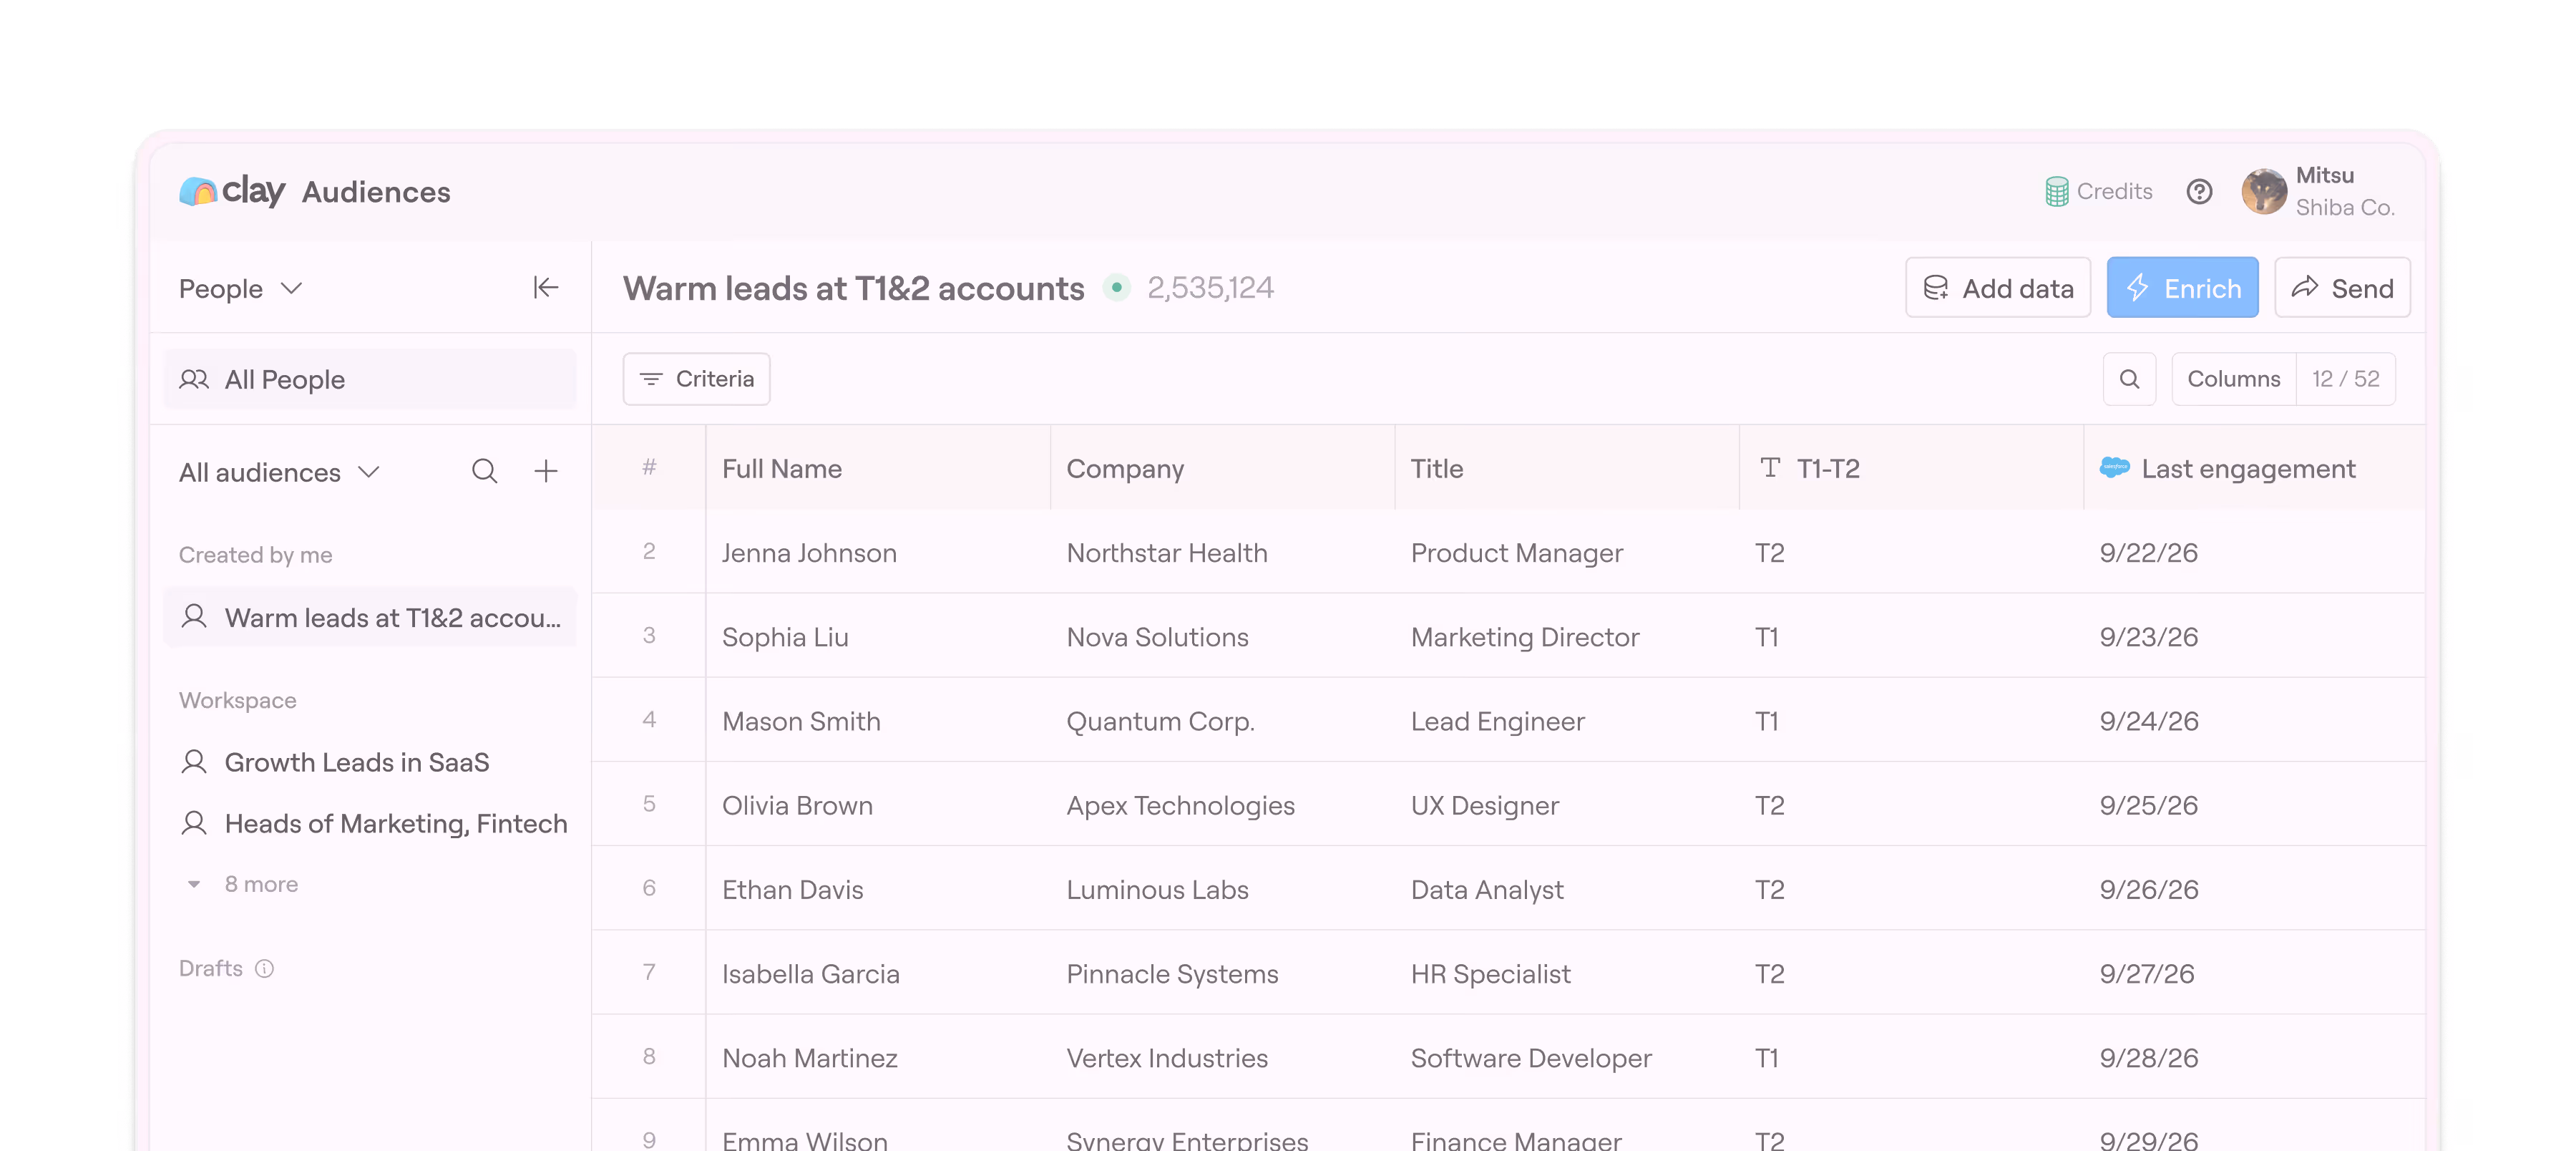Click the 9/28/26 engagement date cell
The height and width of the screenshot is (1151, 2576).
(2254, 1057)
